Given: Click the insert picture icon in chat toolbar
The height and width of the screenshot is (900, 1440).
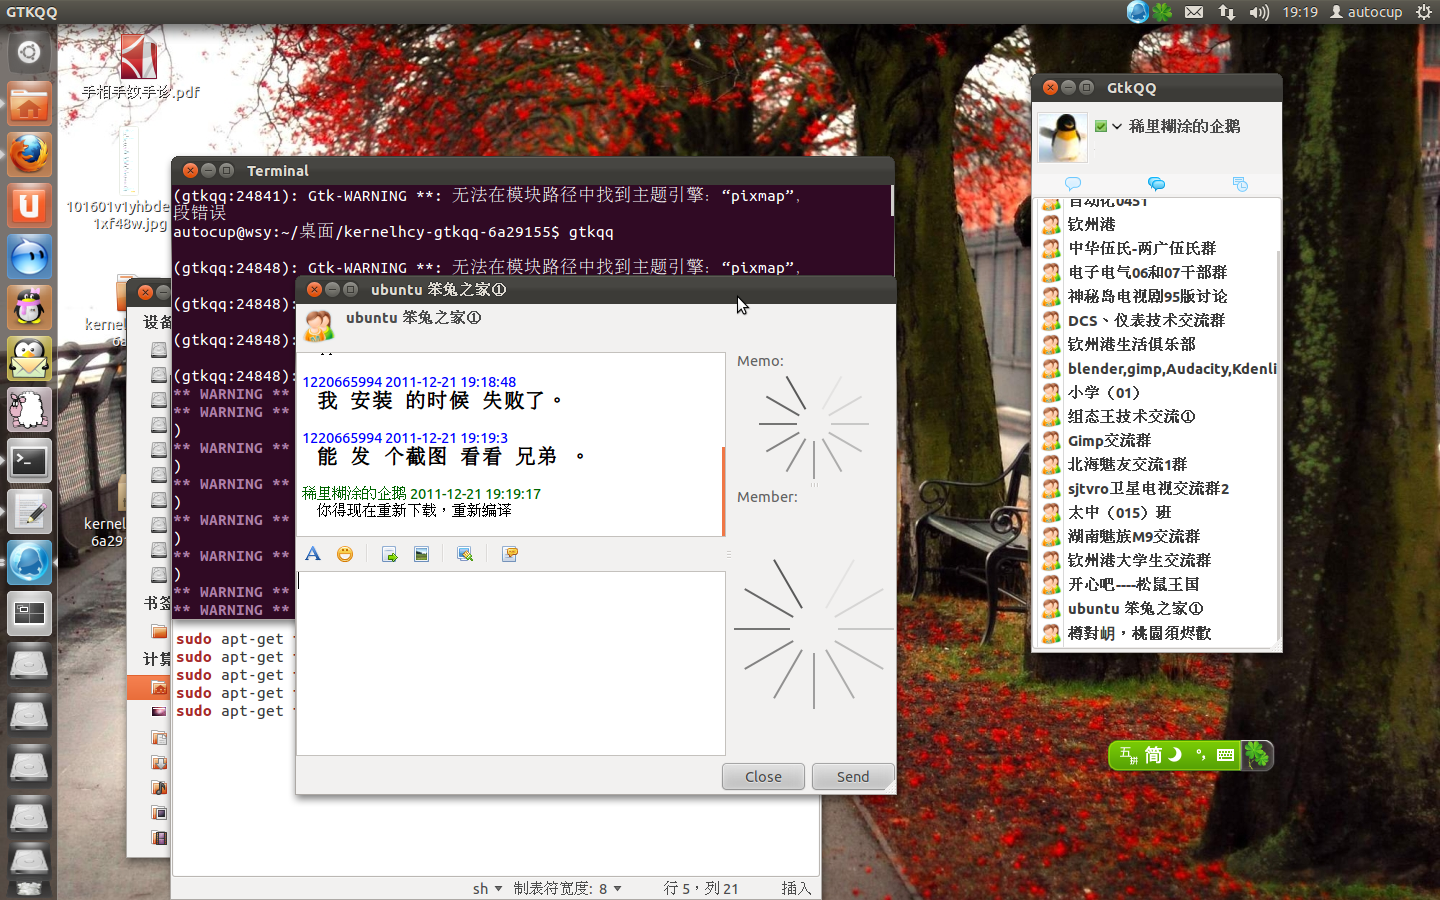Looking at the screenshot, I should [x=421, y=554].
